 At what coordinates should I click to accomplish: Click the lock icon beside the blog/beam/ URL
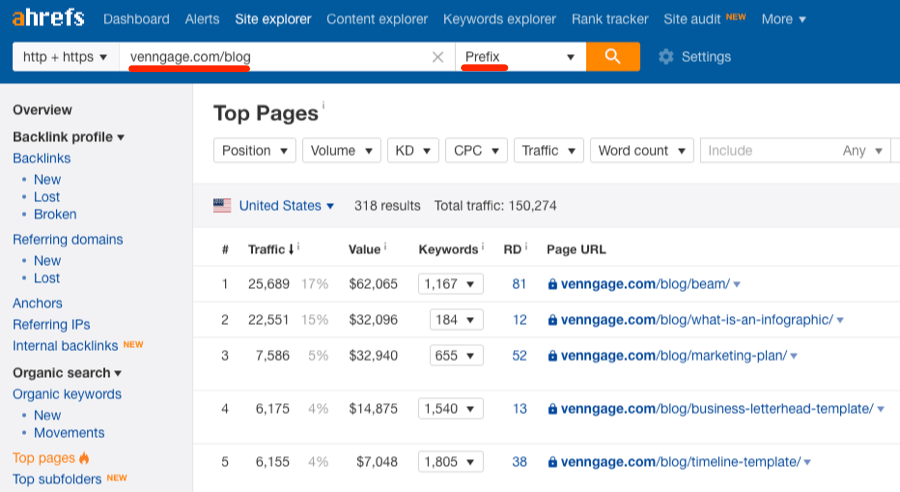coord(552,284)
